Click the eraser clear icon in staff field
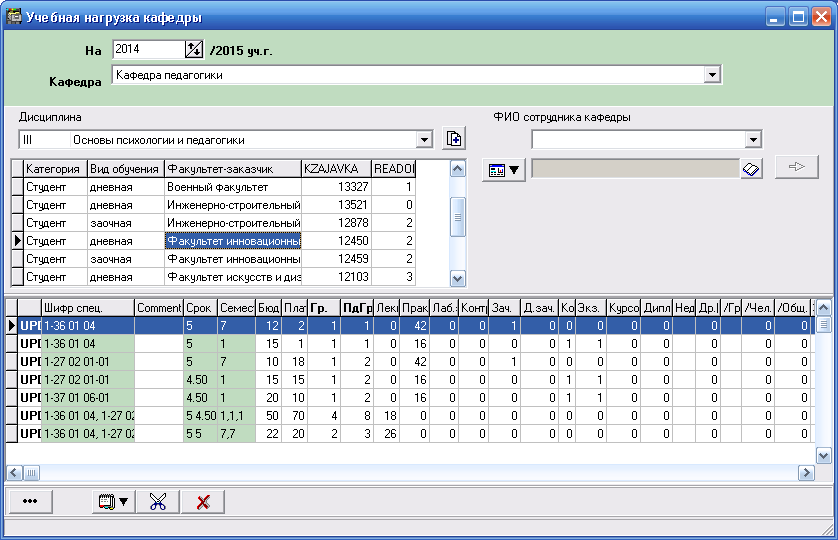This screenshot has width=838, height=540. coord(752,170)
